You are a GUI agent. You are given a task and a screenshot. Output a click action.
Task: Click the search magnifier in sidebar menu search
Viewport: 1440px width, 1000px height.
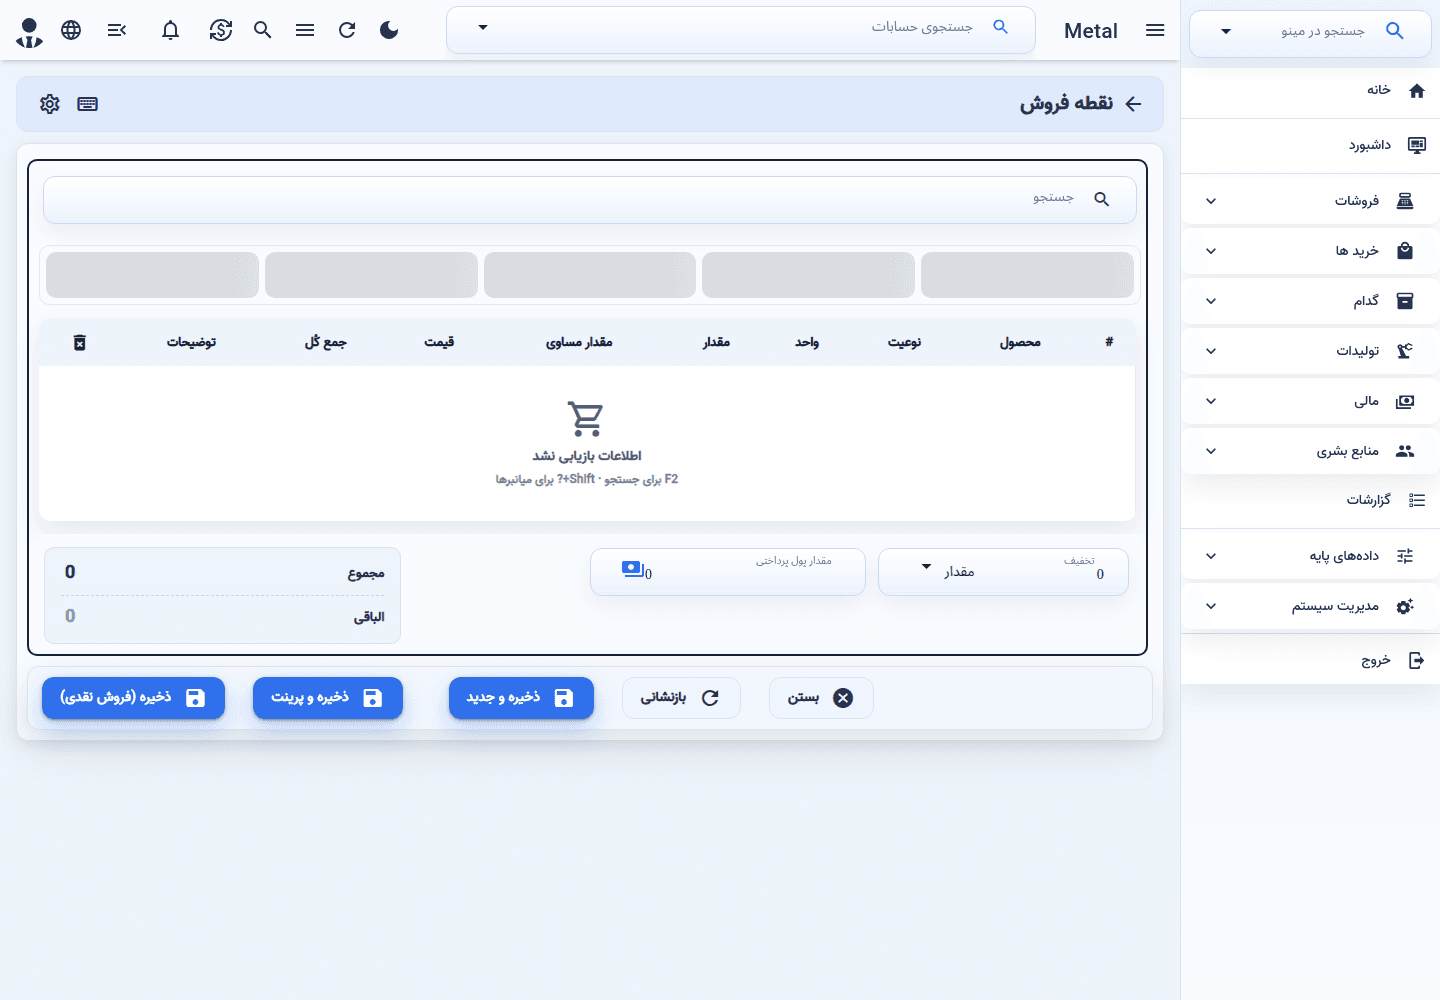click(x=1395, y=31)
